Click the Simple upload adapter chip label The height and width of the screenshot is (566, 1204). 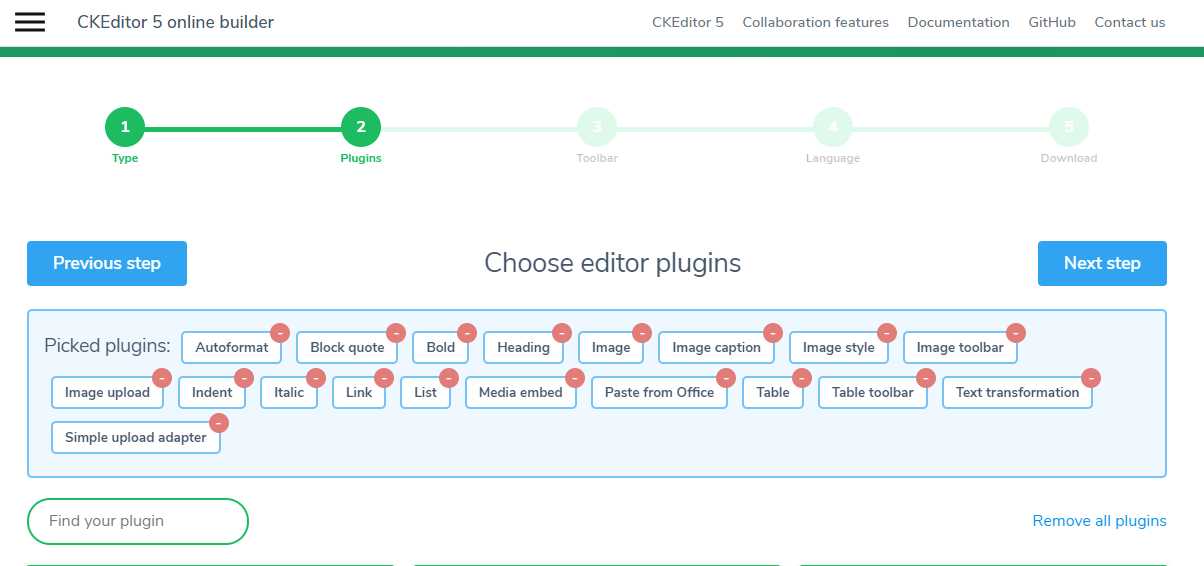tap(136, 437)
